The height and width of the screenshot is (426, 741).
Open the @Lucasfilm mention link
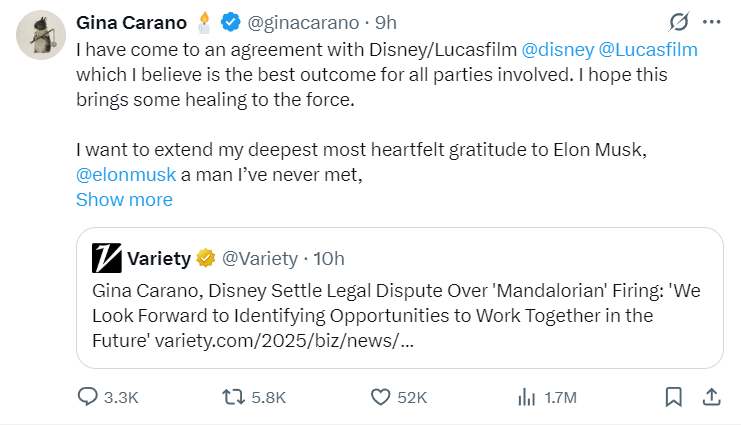648,49
